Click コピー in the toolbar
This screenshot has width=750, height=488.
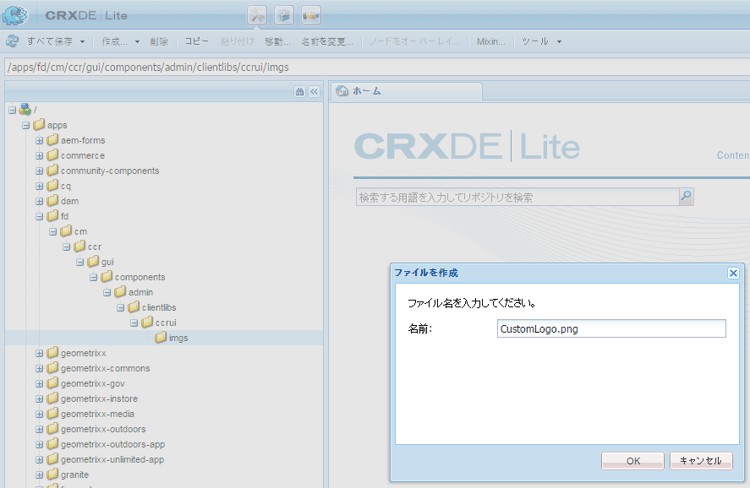pos(196,42)
